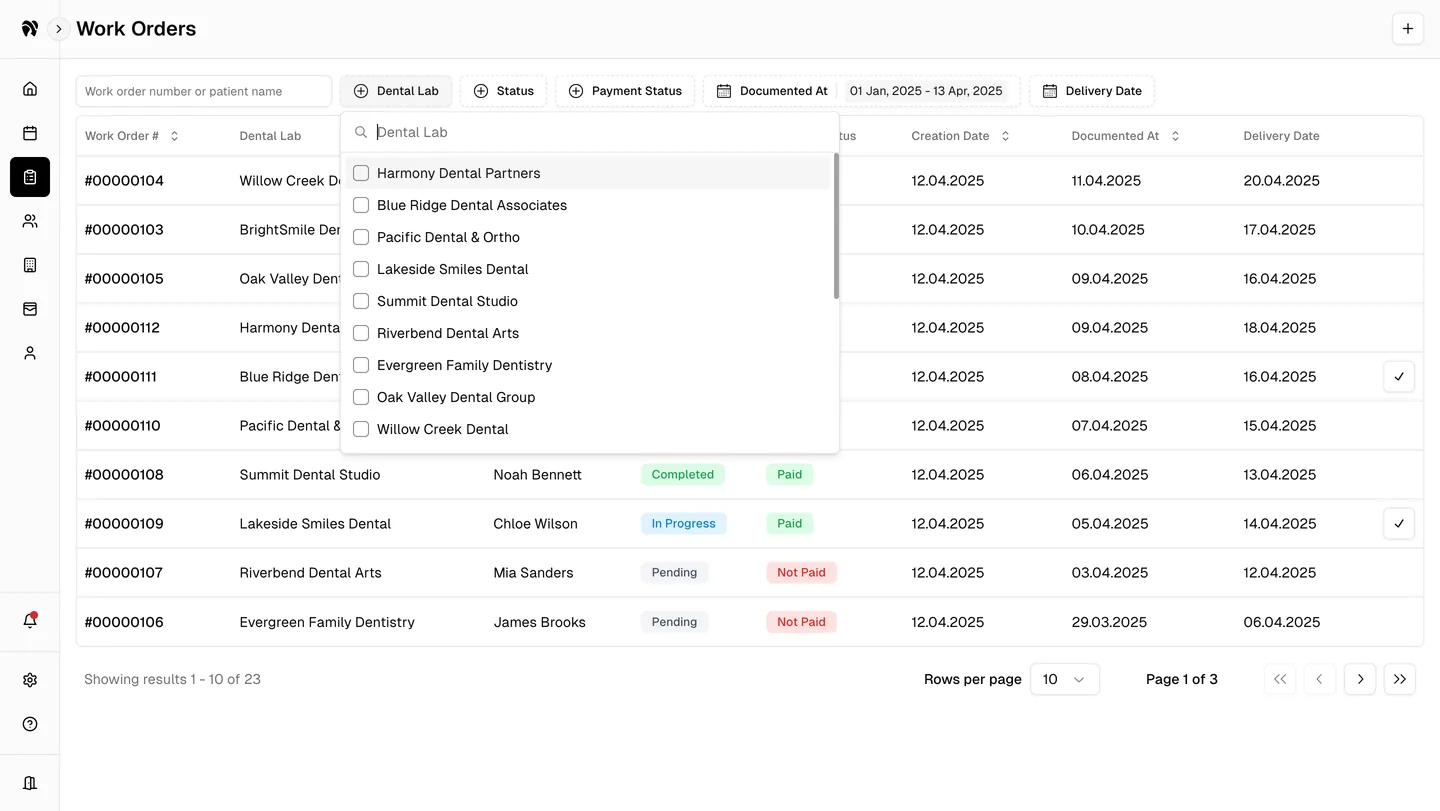Click the Completed status badge
1440x811 pixels.
tap(683, 475)
